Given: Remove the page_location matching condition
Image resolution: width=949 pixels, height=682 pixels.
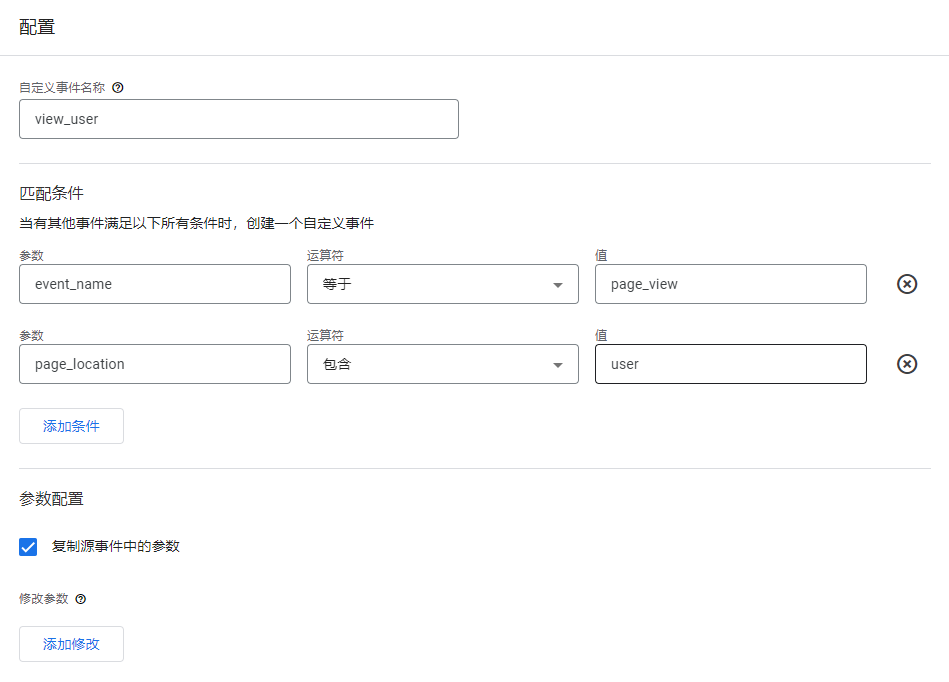Looking at the screenshot, I should [906, 364].
